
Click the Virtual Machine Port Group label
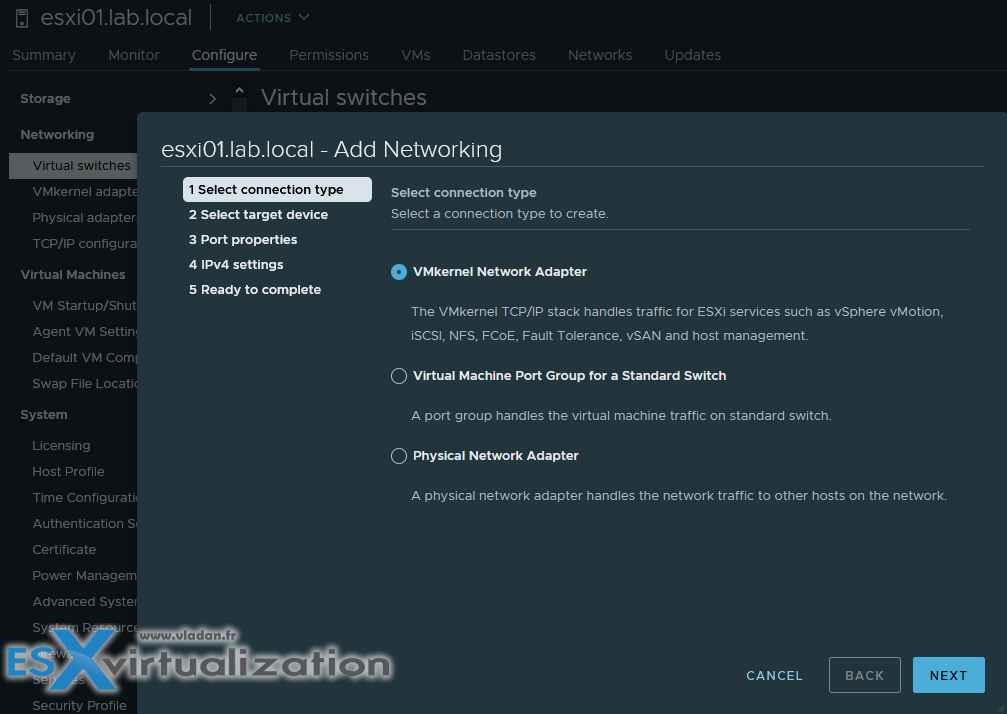570,376
